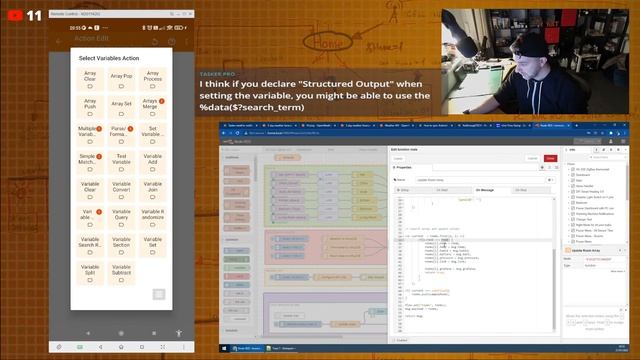Select the Array Set action
Image resolution: width=640 pixels, height=360 pixels.
[x=121, y=107]
